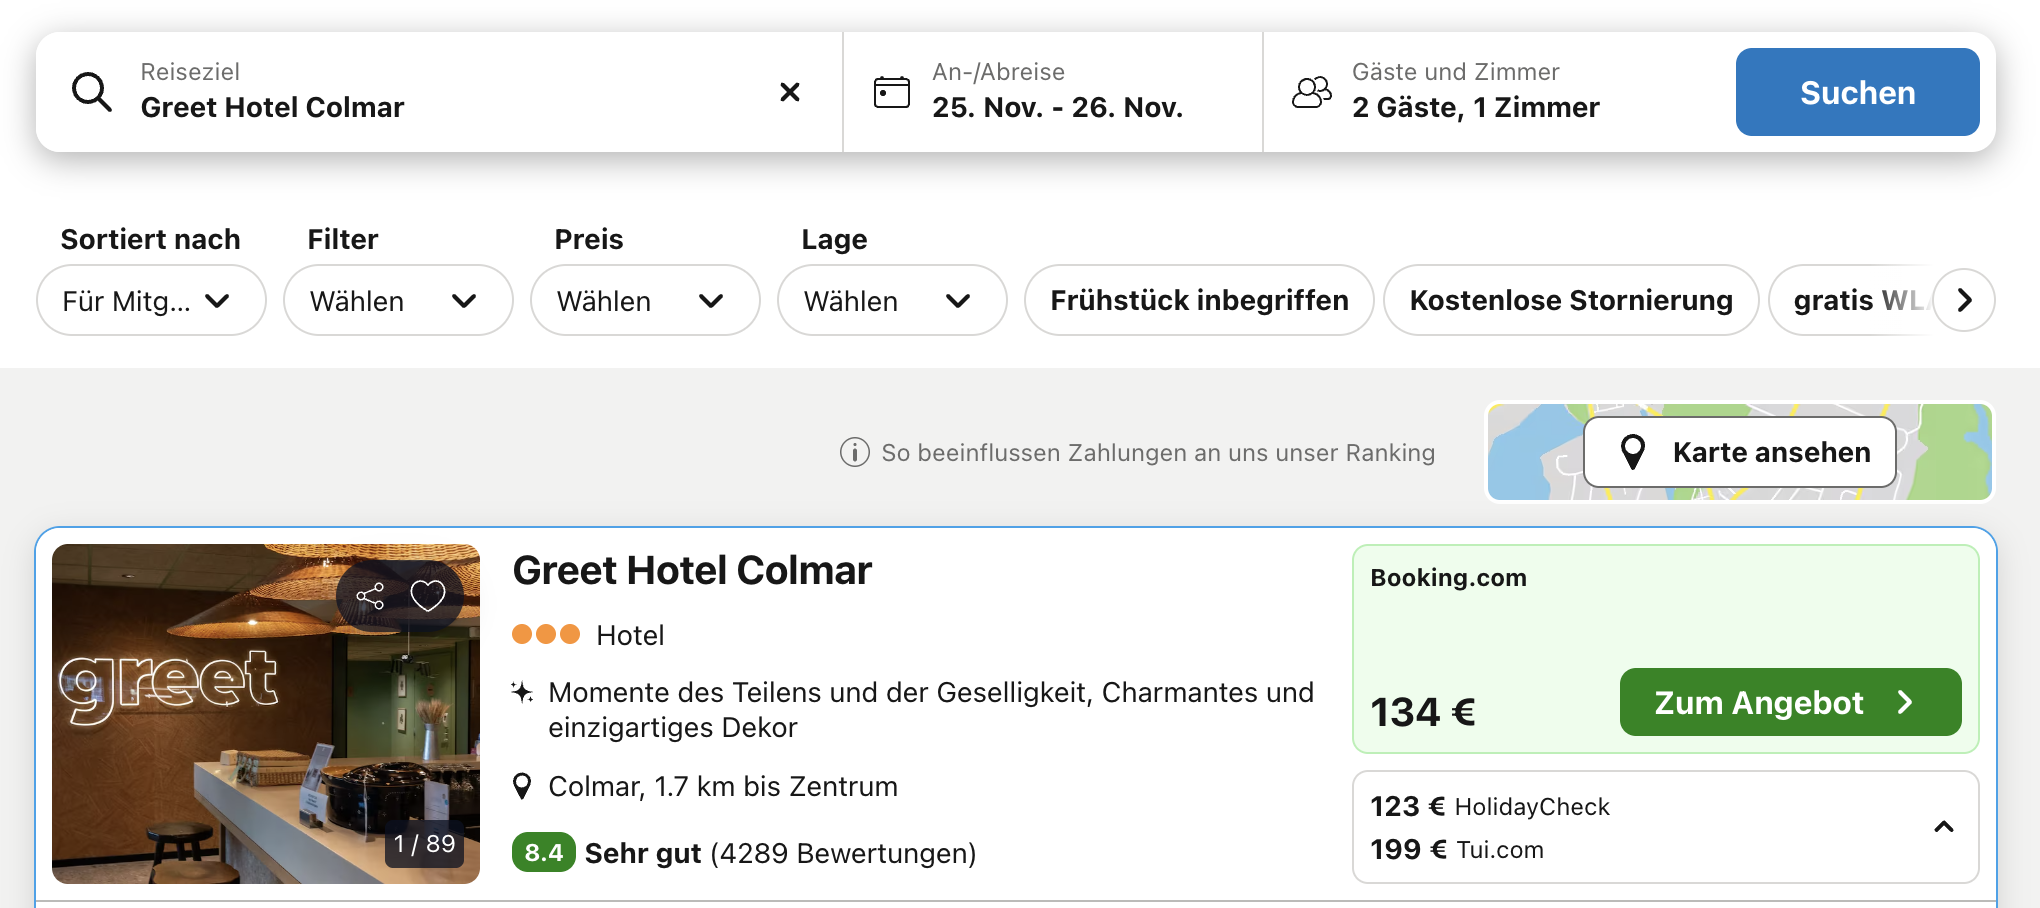Click the 134 € price
This screenshot has height=908, width=2040.
[x=1422, y=712]
